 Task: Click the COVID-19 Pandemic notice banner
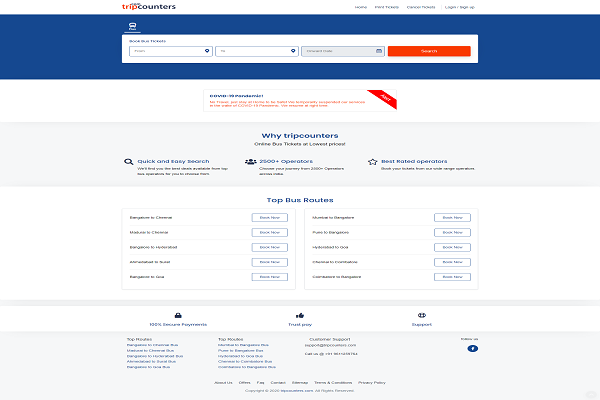coord(300,100)
